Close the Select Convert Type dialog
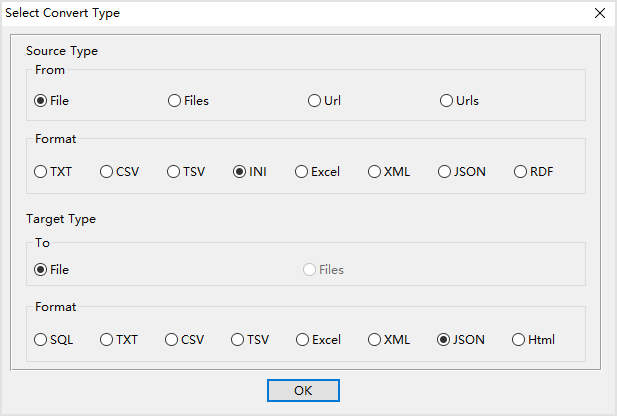 [x=599, y=13]
